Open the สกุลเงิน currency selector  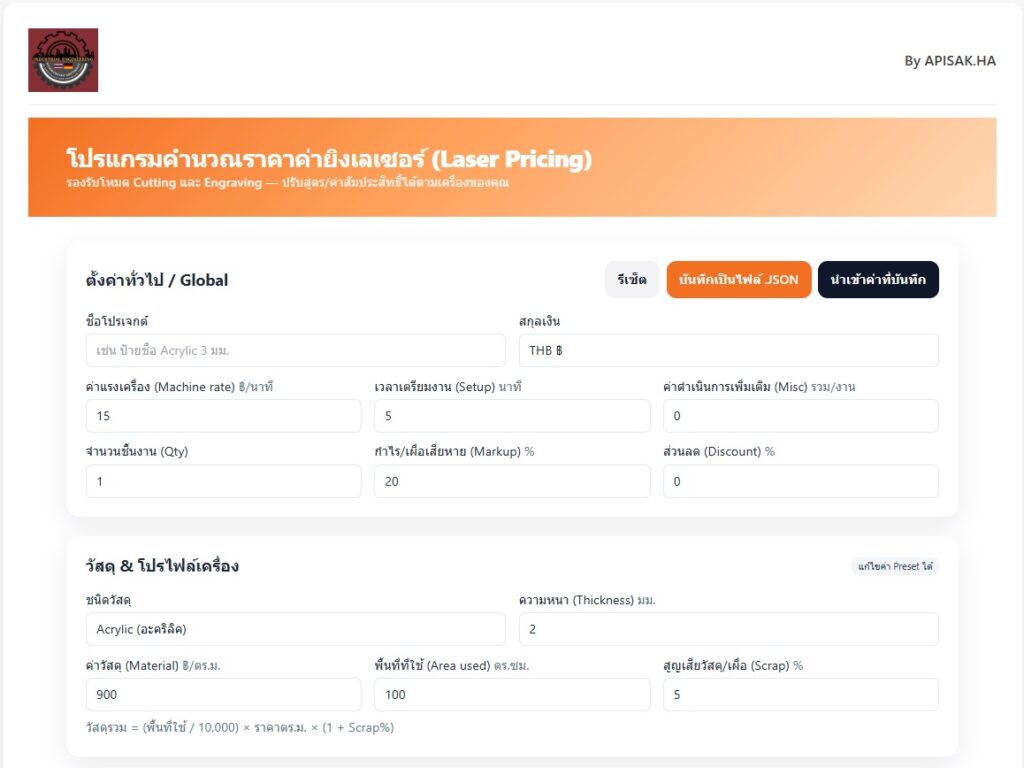pyautogui.click(x=728, y=351)
